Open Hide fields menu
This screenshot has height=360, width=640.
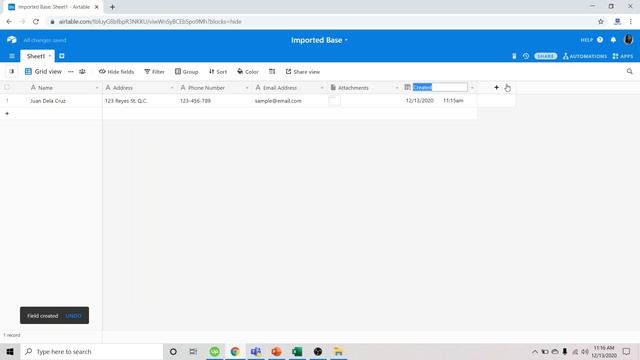point(116,71)
